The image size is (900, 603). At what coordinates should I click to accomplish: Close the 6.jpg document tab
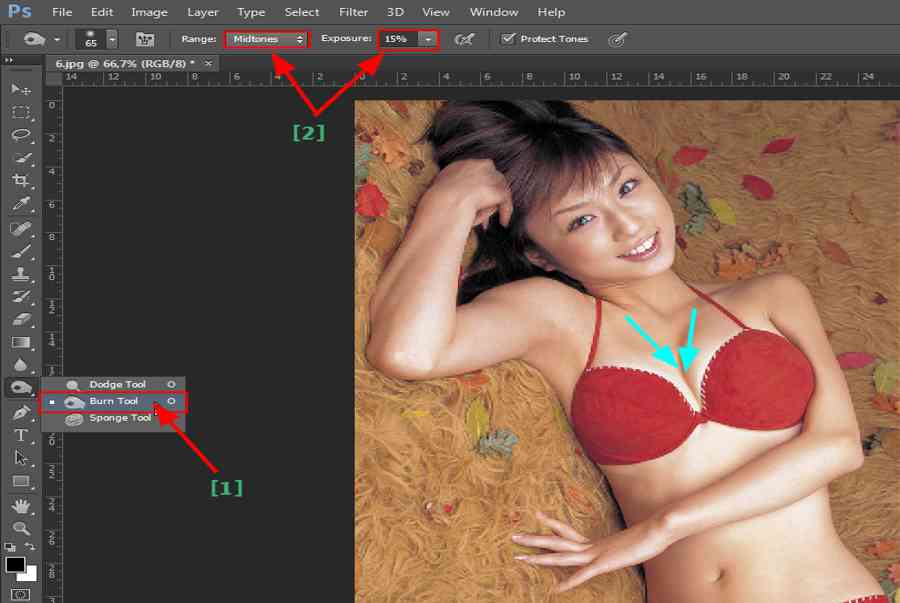[x=208, y=64]
